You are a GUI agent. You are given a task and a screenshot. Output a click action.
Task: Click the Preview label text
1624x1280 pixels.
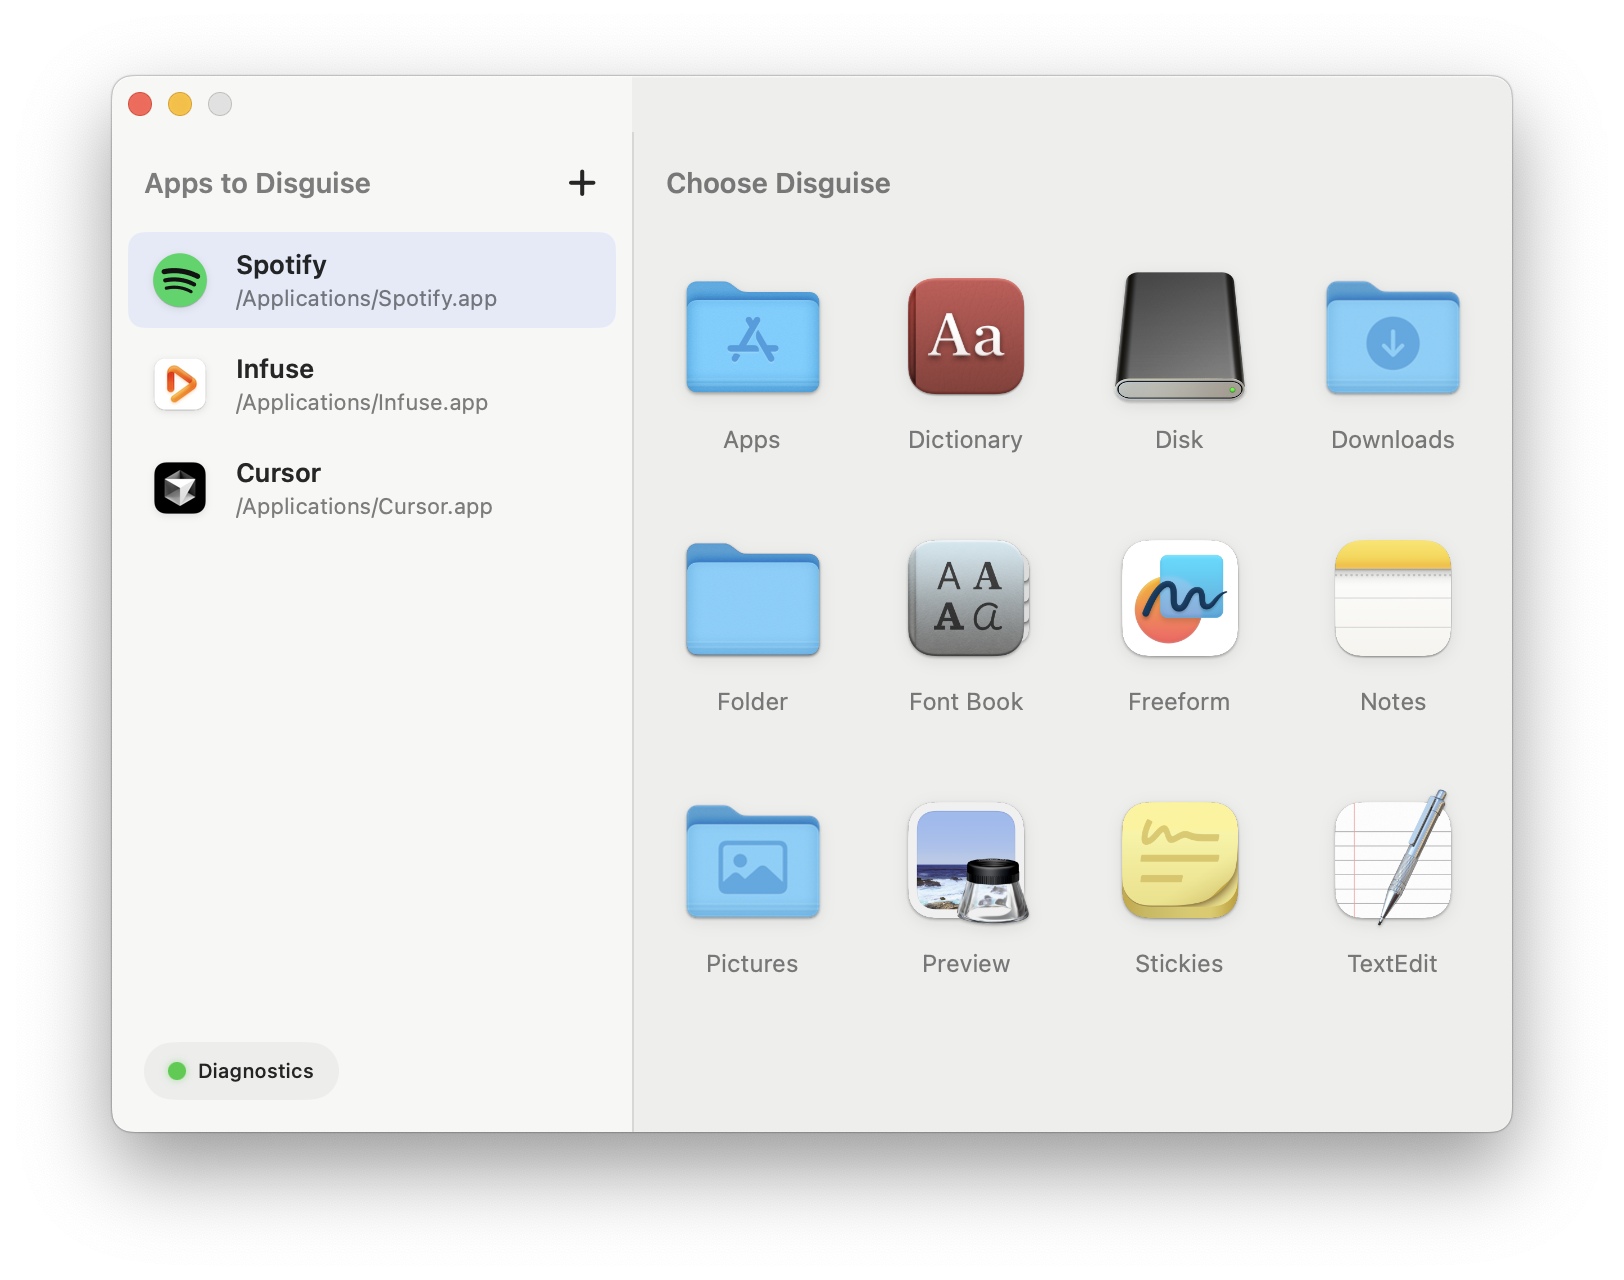(966, 964)
